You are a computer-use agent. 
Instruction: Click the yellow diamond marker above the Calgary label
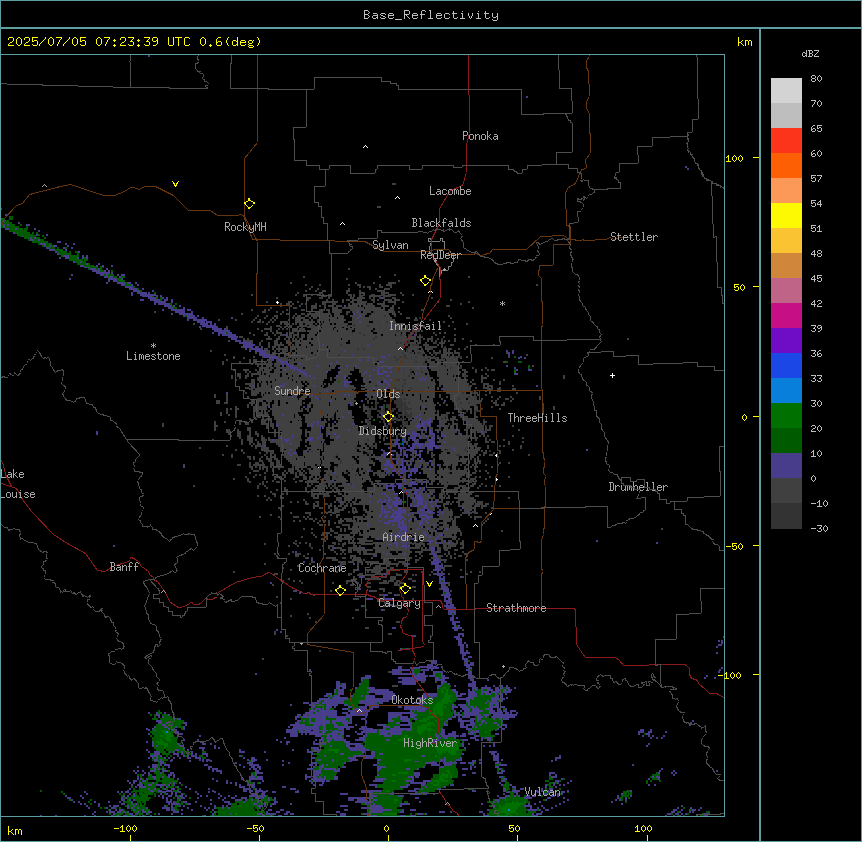(405, 589)
